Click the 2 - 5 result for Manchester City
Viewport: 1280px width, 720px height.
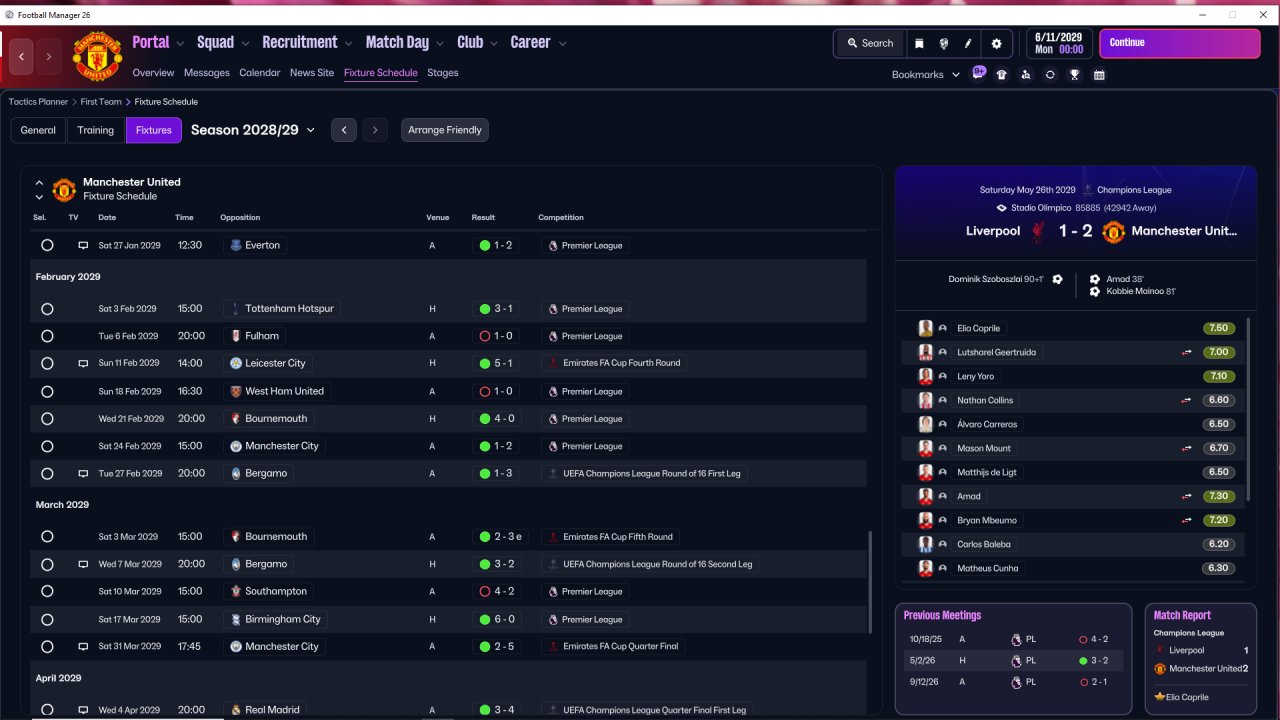[x=498, y=646]
